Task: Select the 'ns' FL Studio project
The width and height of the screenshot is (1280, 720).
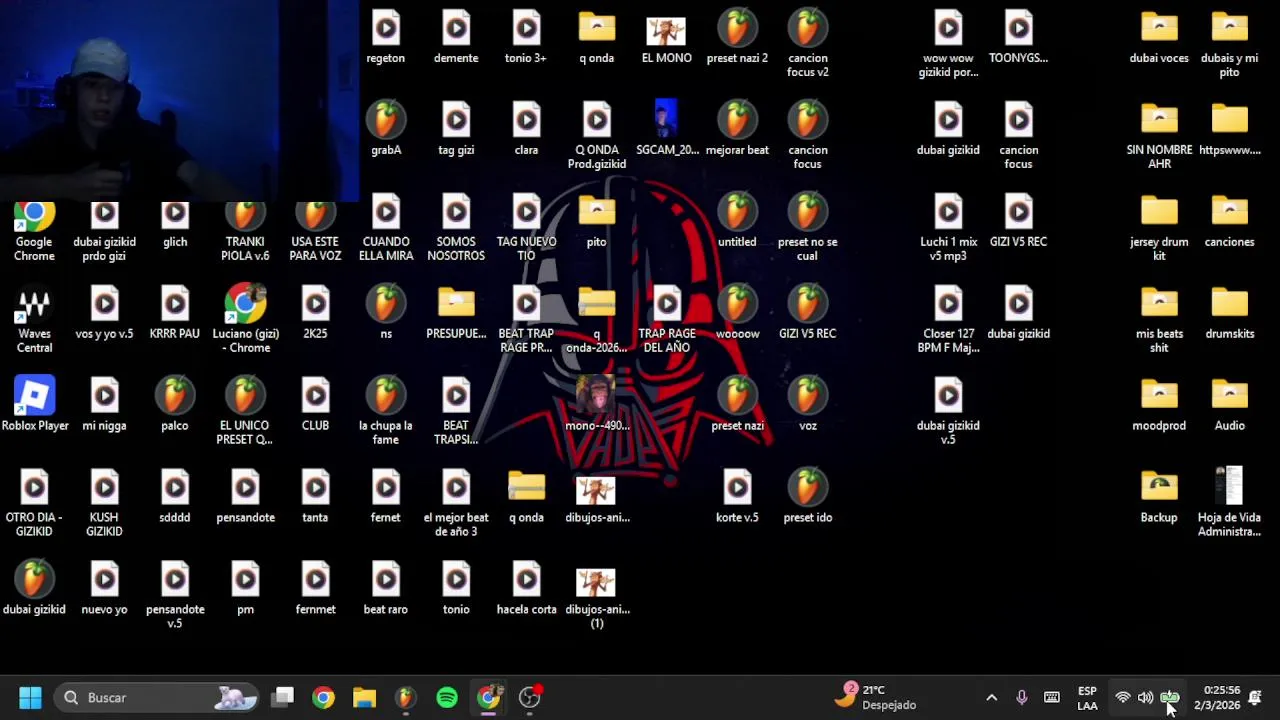Action: (386, 313)
